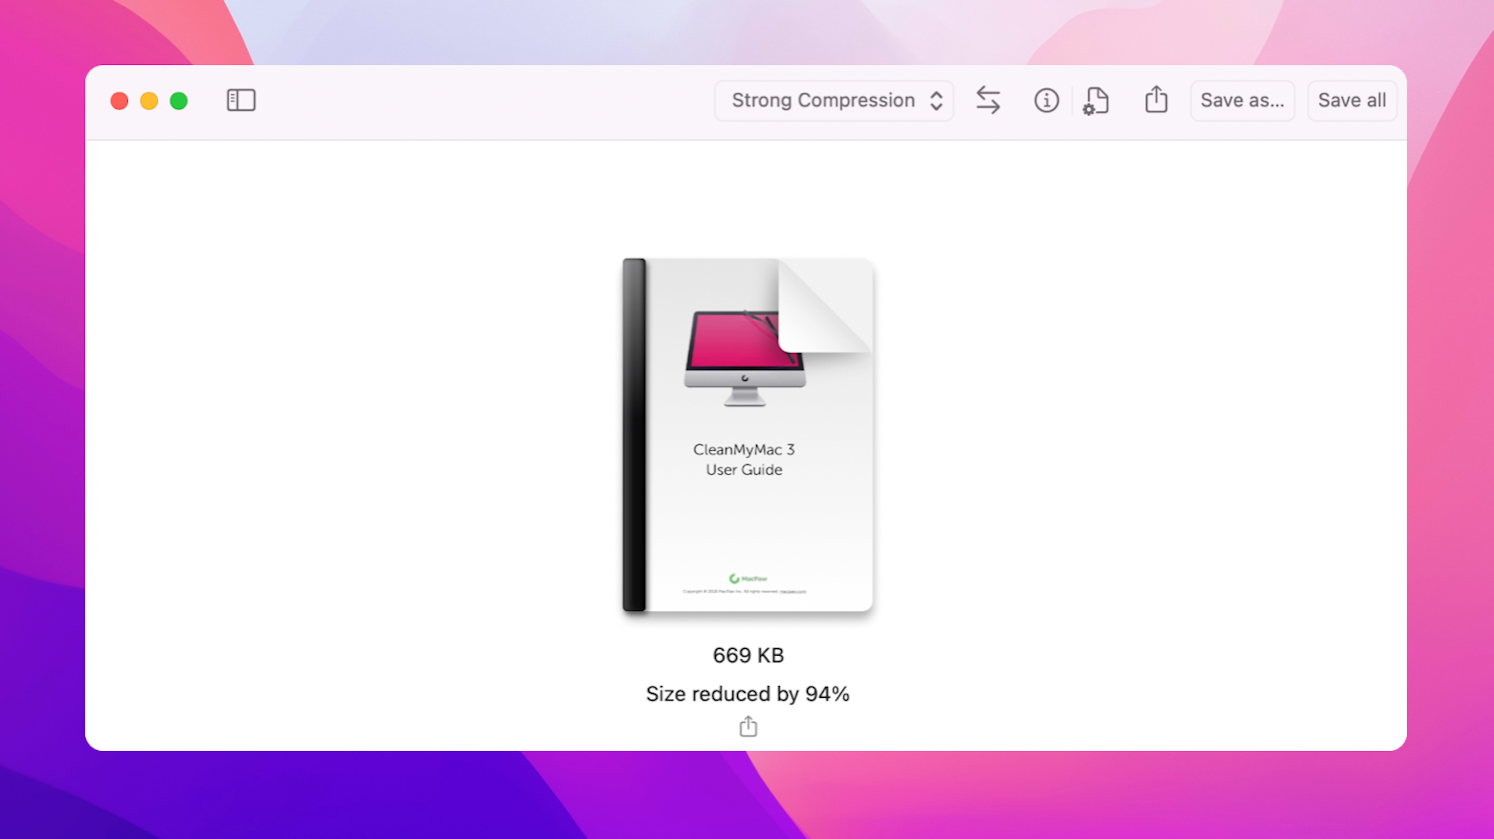Click the Save as... button
The height and width of the screenshot is (839, 1494).
click(x=1242, y=100)
